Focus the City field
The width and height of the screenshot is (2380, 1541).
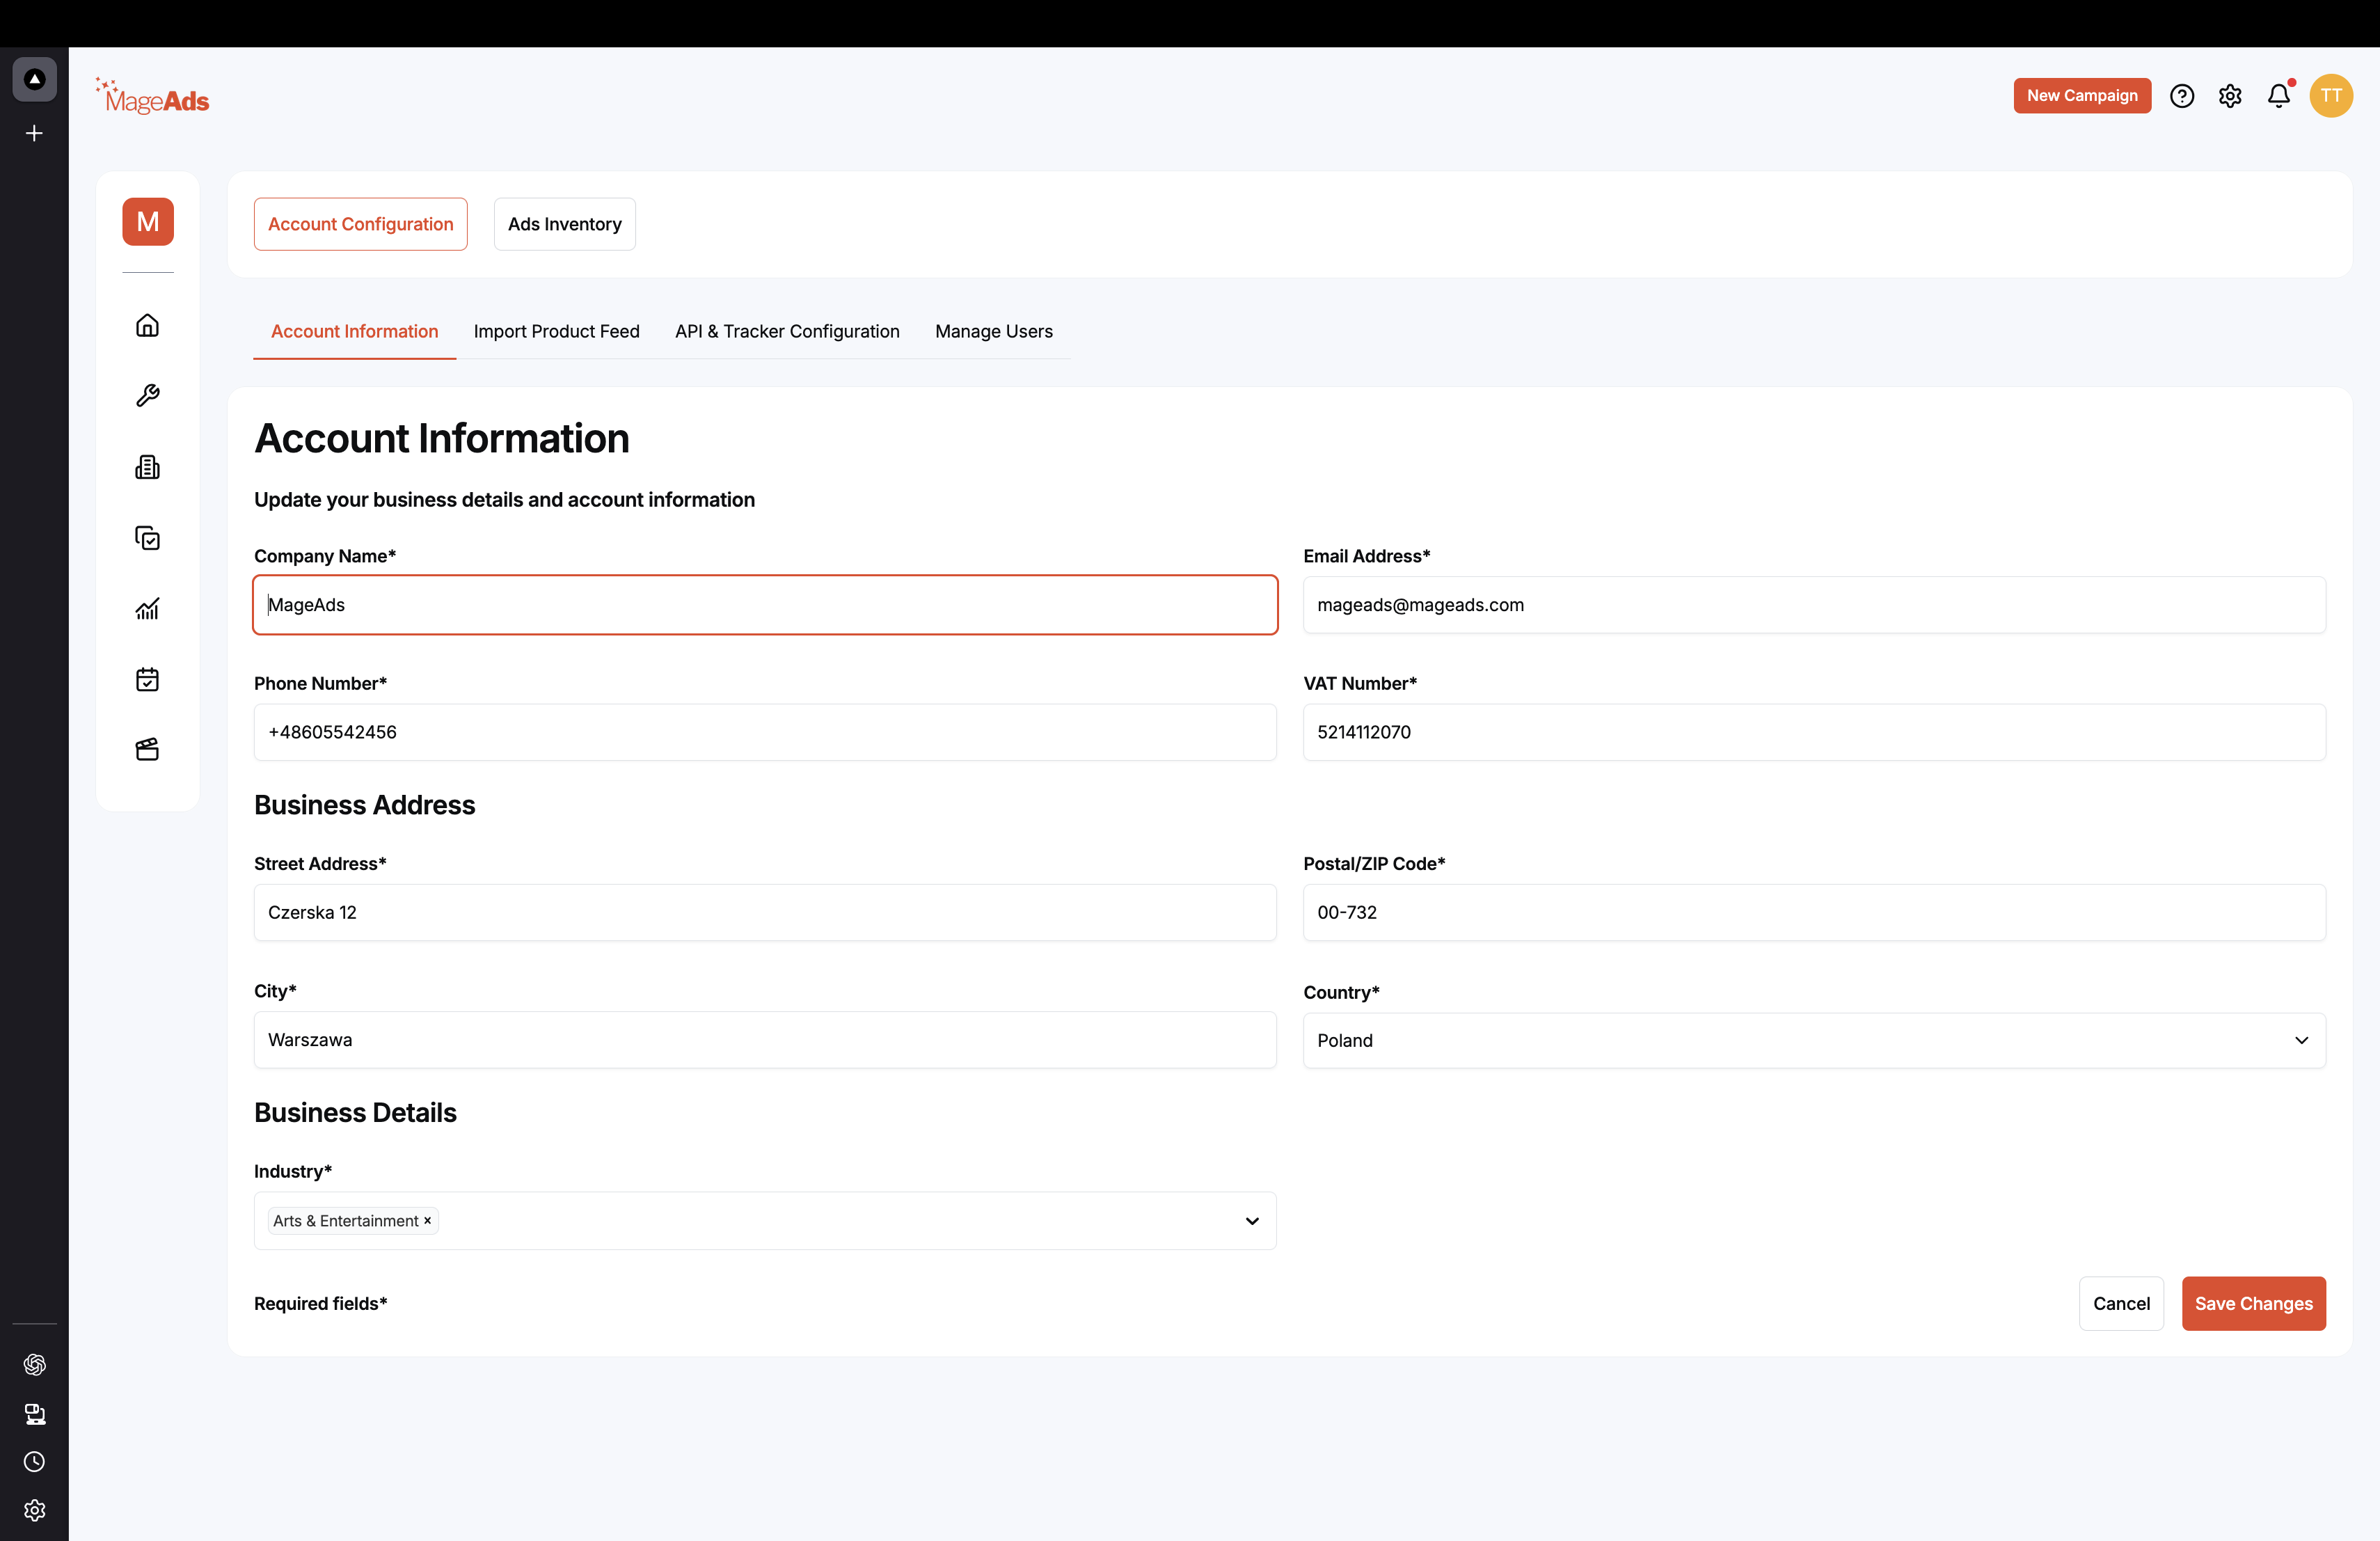(765, 1040)
